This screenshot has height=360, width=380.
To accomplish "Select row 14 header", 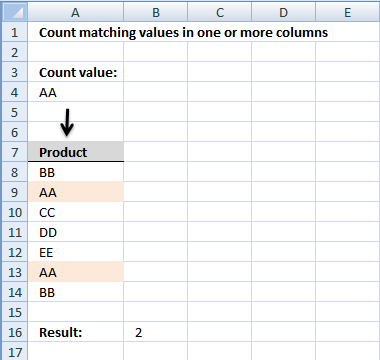I will coord(14,292).
